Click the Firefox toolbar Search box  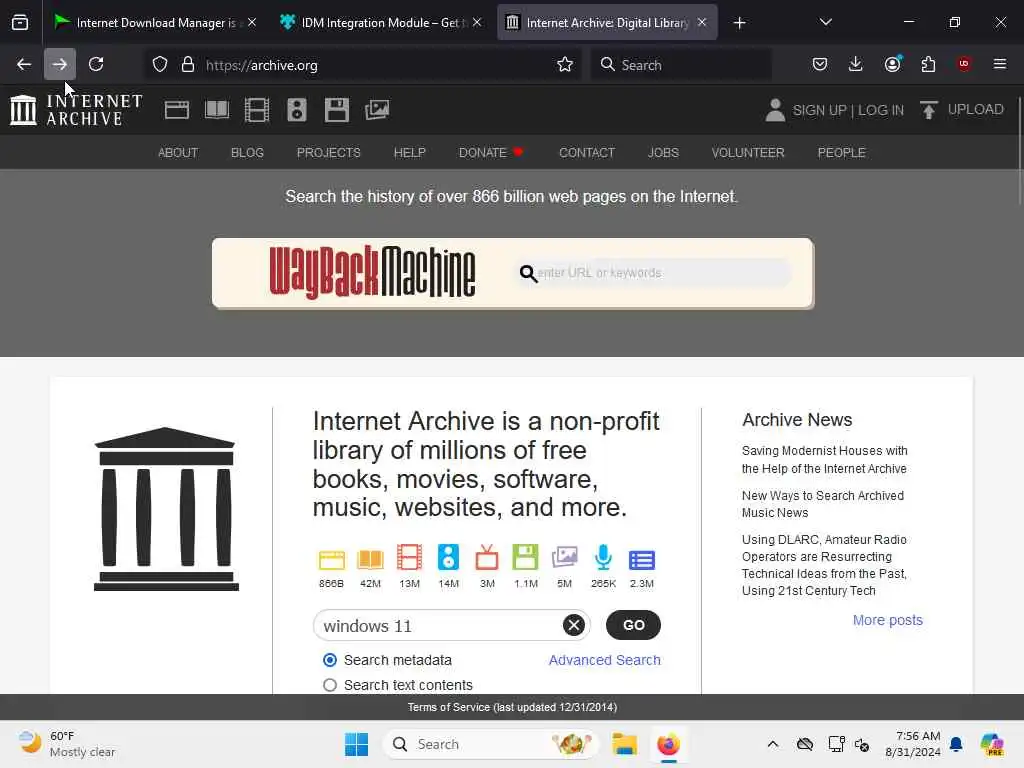681,65
